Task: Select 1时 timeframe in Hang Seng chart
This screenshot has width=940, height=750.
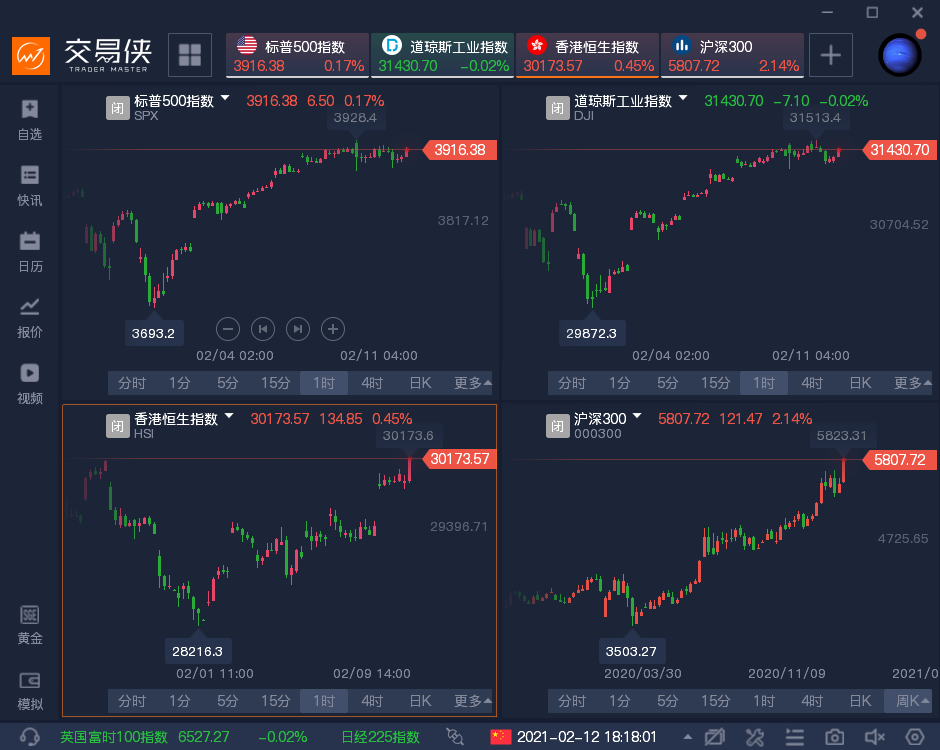Action: click(x=324, y=701)
